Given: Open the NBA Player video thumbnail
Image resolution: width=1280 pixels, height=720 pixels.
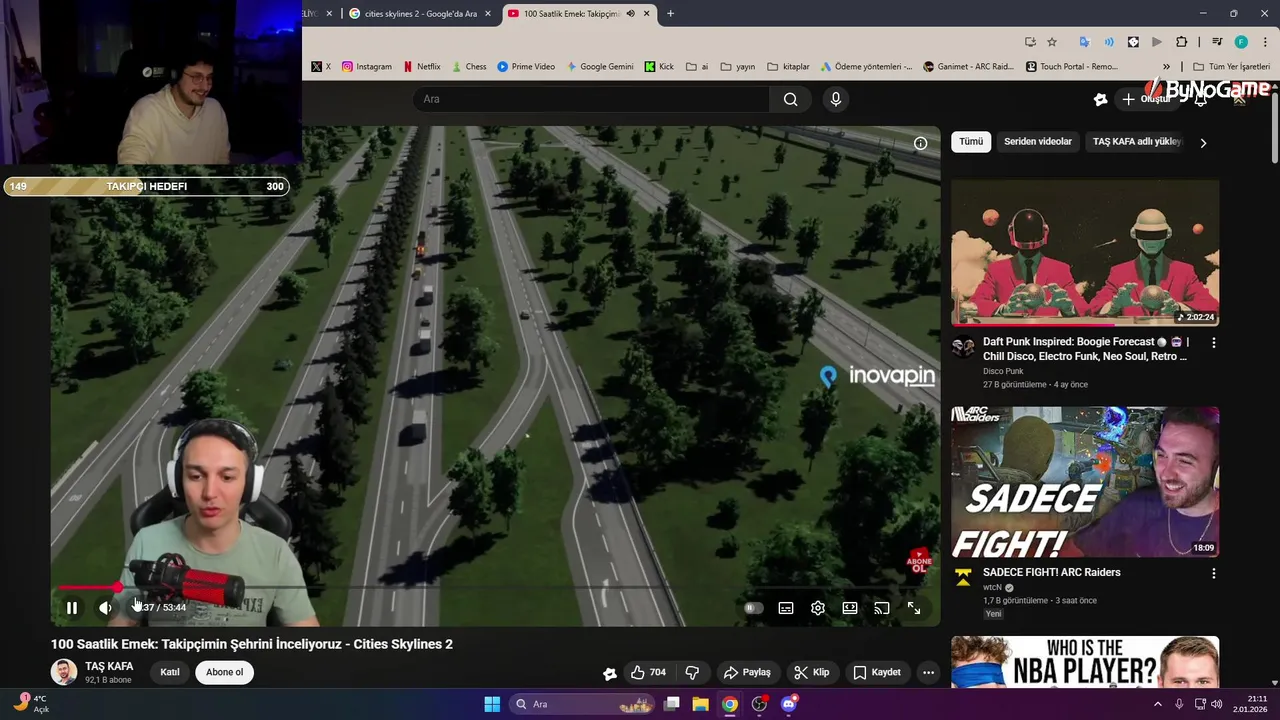Looking at the screenshot, I should click(1085, 662).
